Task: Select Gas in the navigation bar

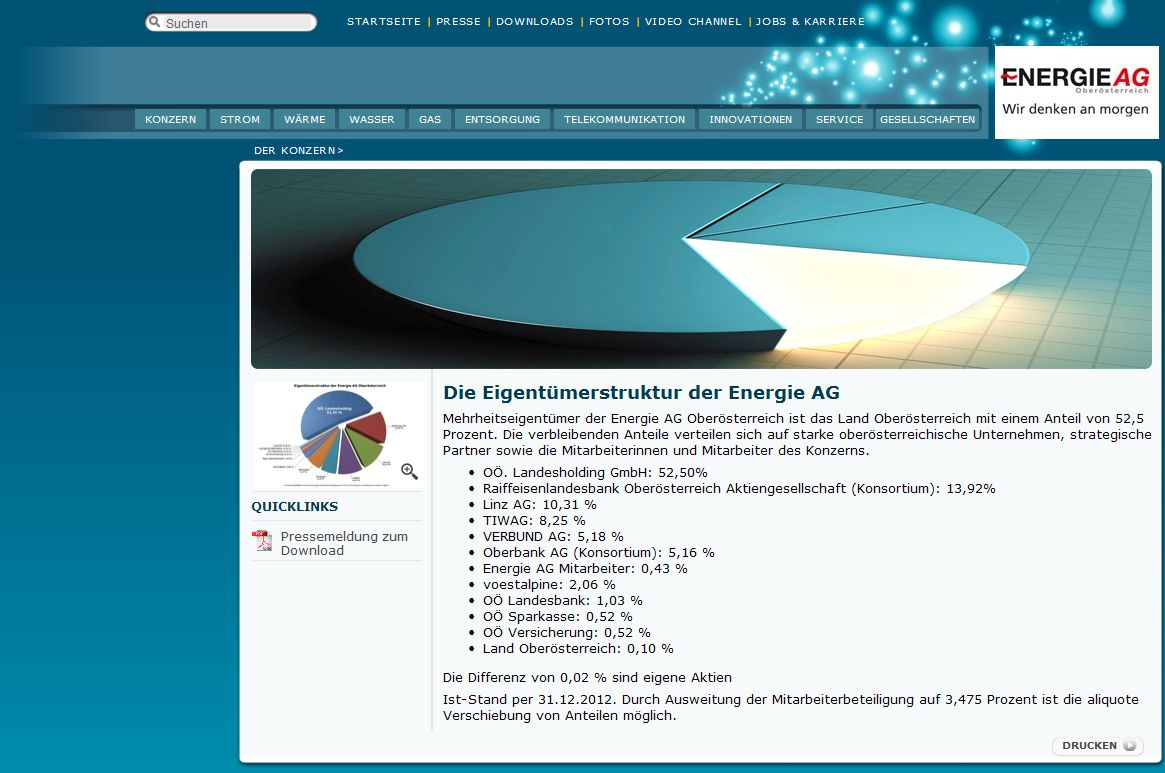Action: (430, 119)
